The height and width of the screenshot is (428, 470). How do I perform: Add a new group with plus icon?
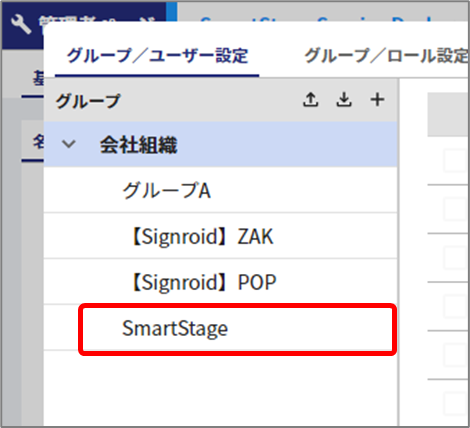click(377, 100)
